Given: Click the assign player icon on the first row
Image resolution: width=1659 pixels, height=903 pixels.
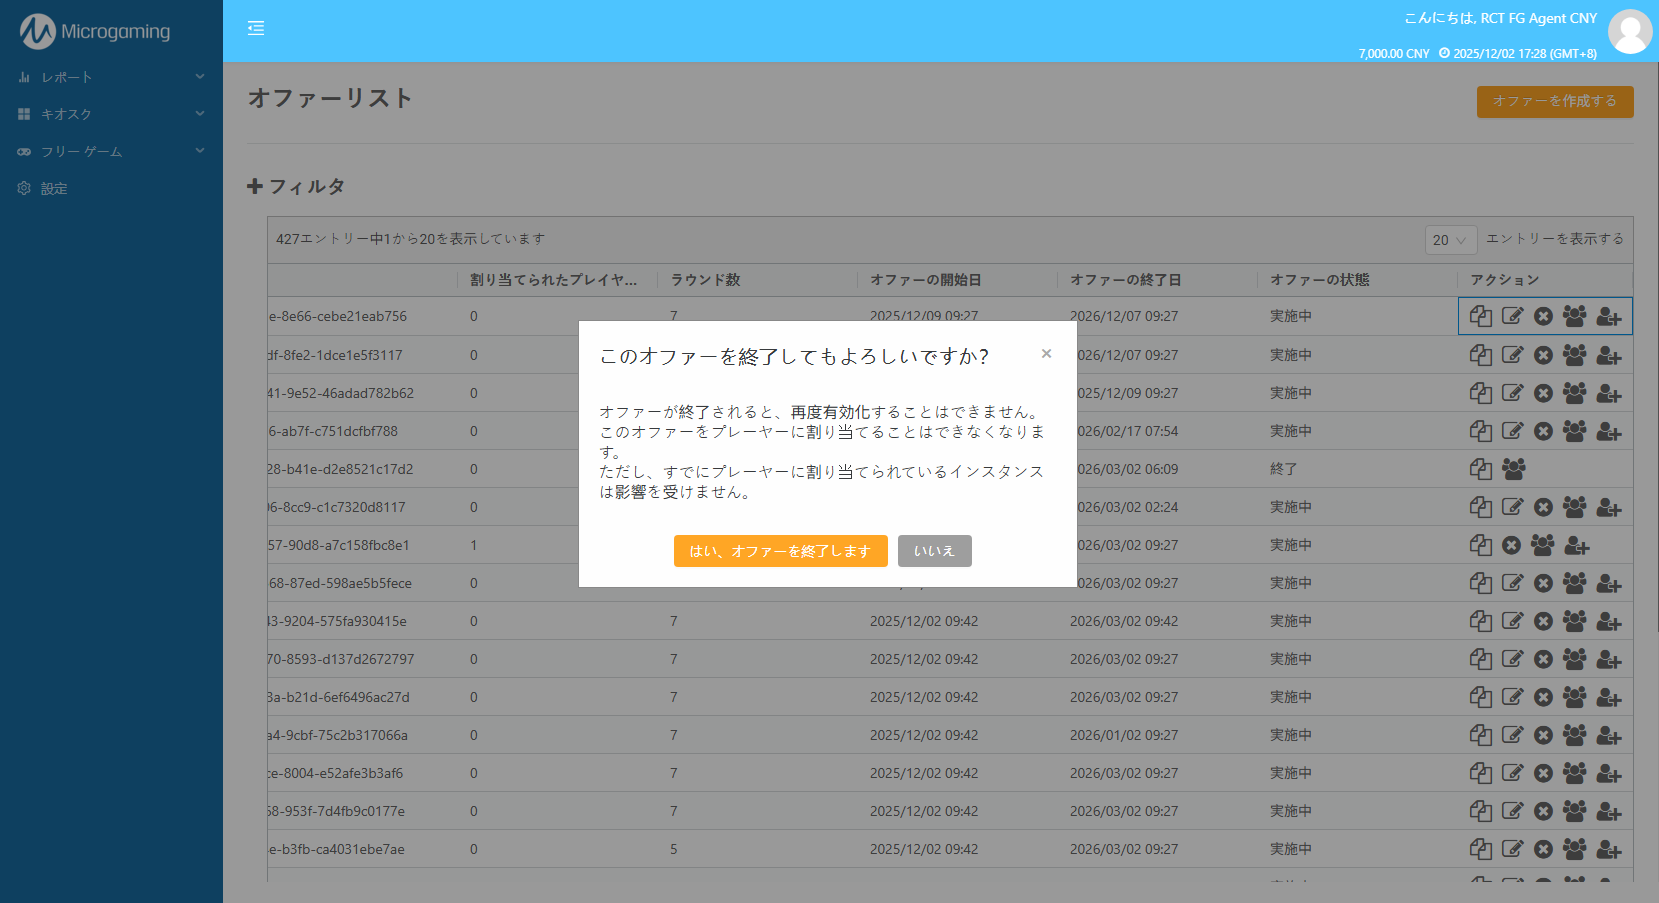Looking at the screenshot, I should [1609, 316].
